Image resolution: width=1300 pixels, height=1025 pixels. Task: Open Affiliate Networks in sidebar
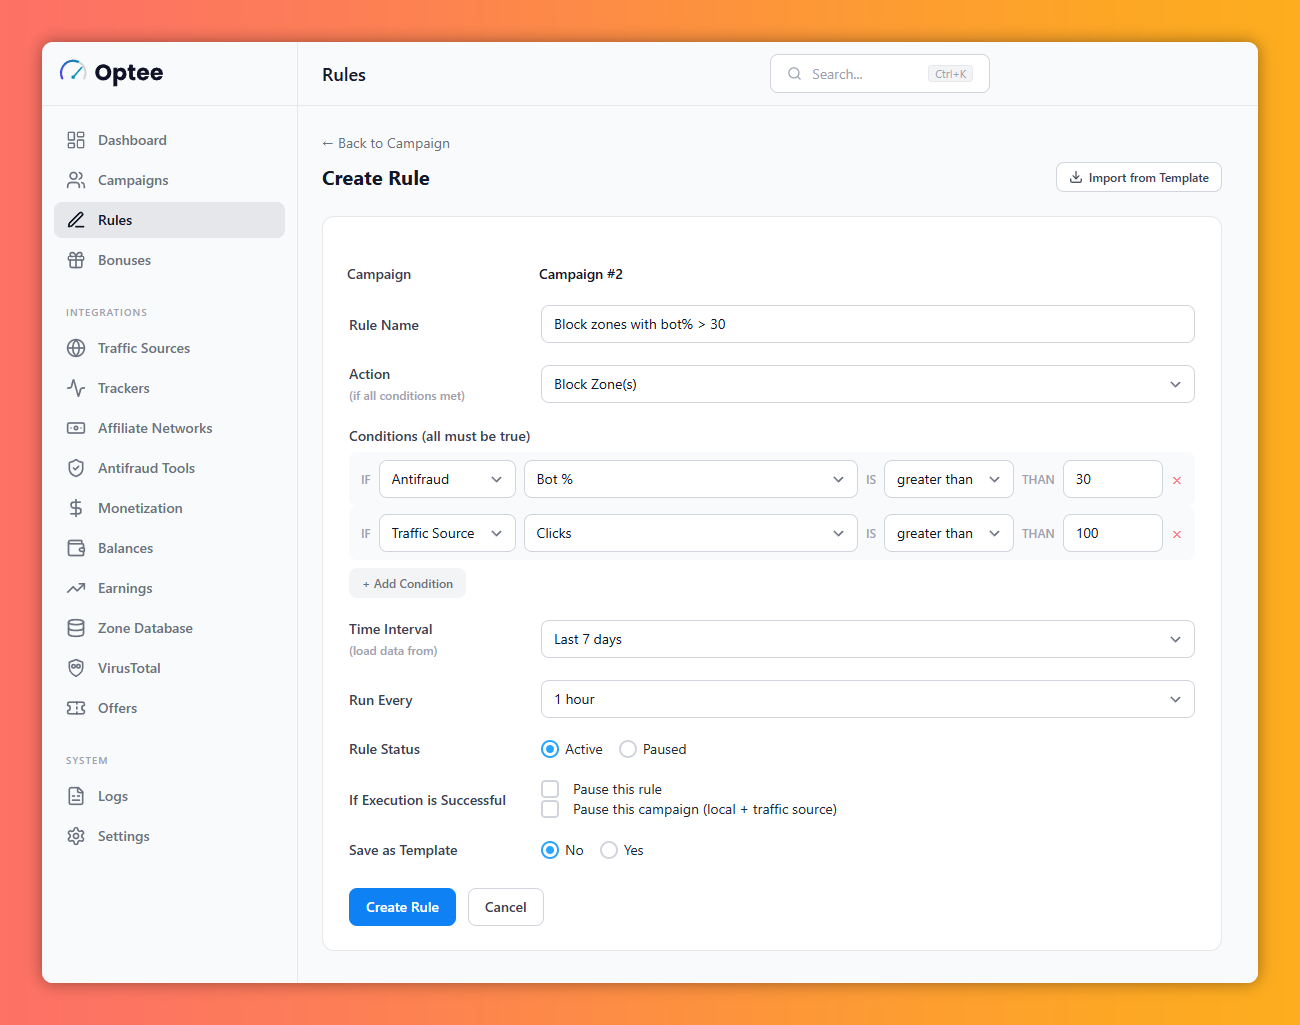coord(169,428)
